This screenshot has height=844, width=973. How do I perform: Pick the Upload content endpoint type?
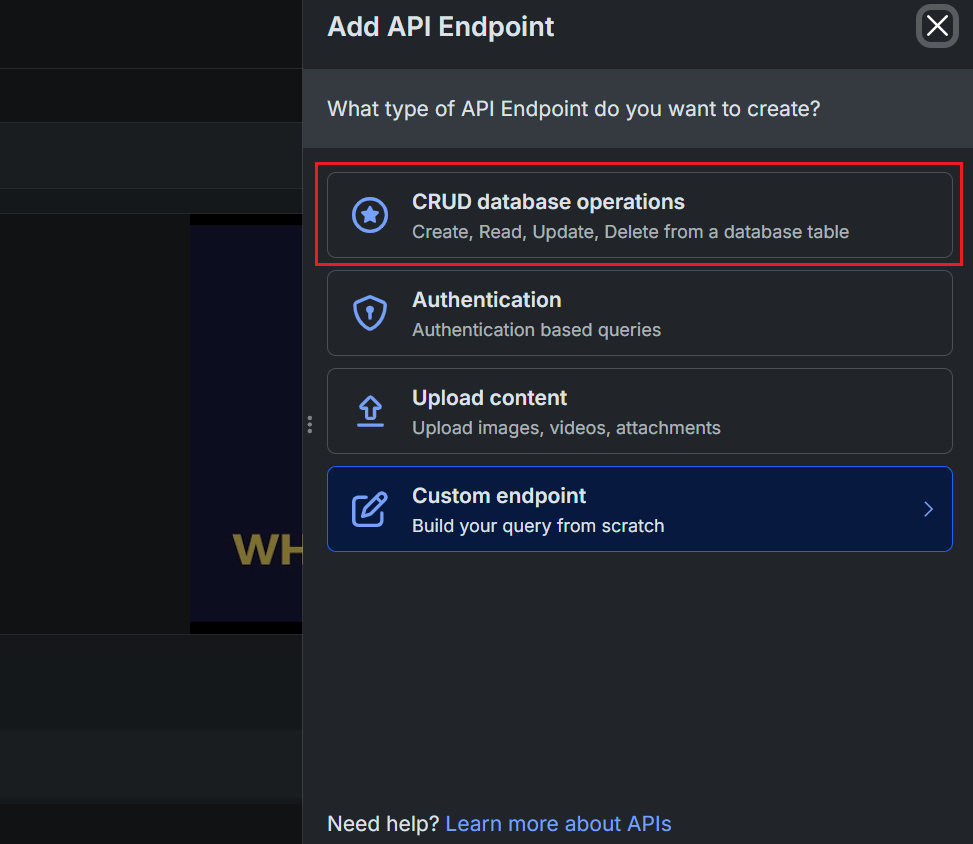click(639, 411)
